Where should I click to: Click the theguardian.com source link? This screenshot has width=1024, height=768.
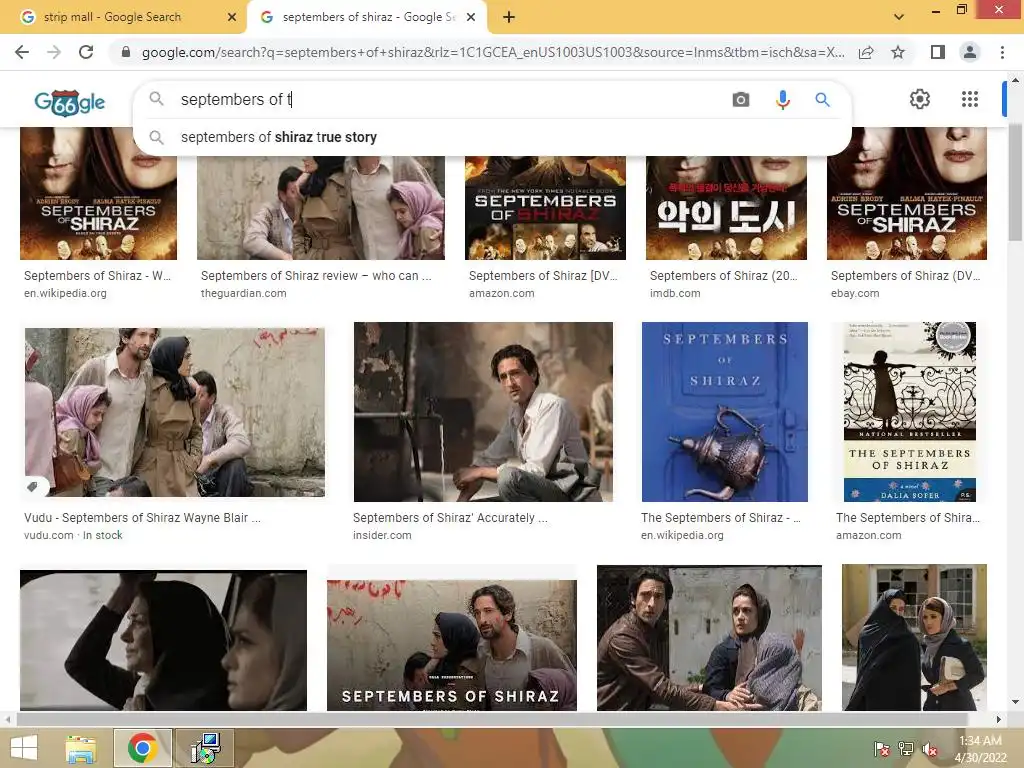point(244,293)
